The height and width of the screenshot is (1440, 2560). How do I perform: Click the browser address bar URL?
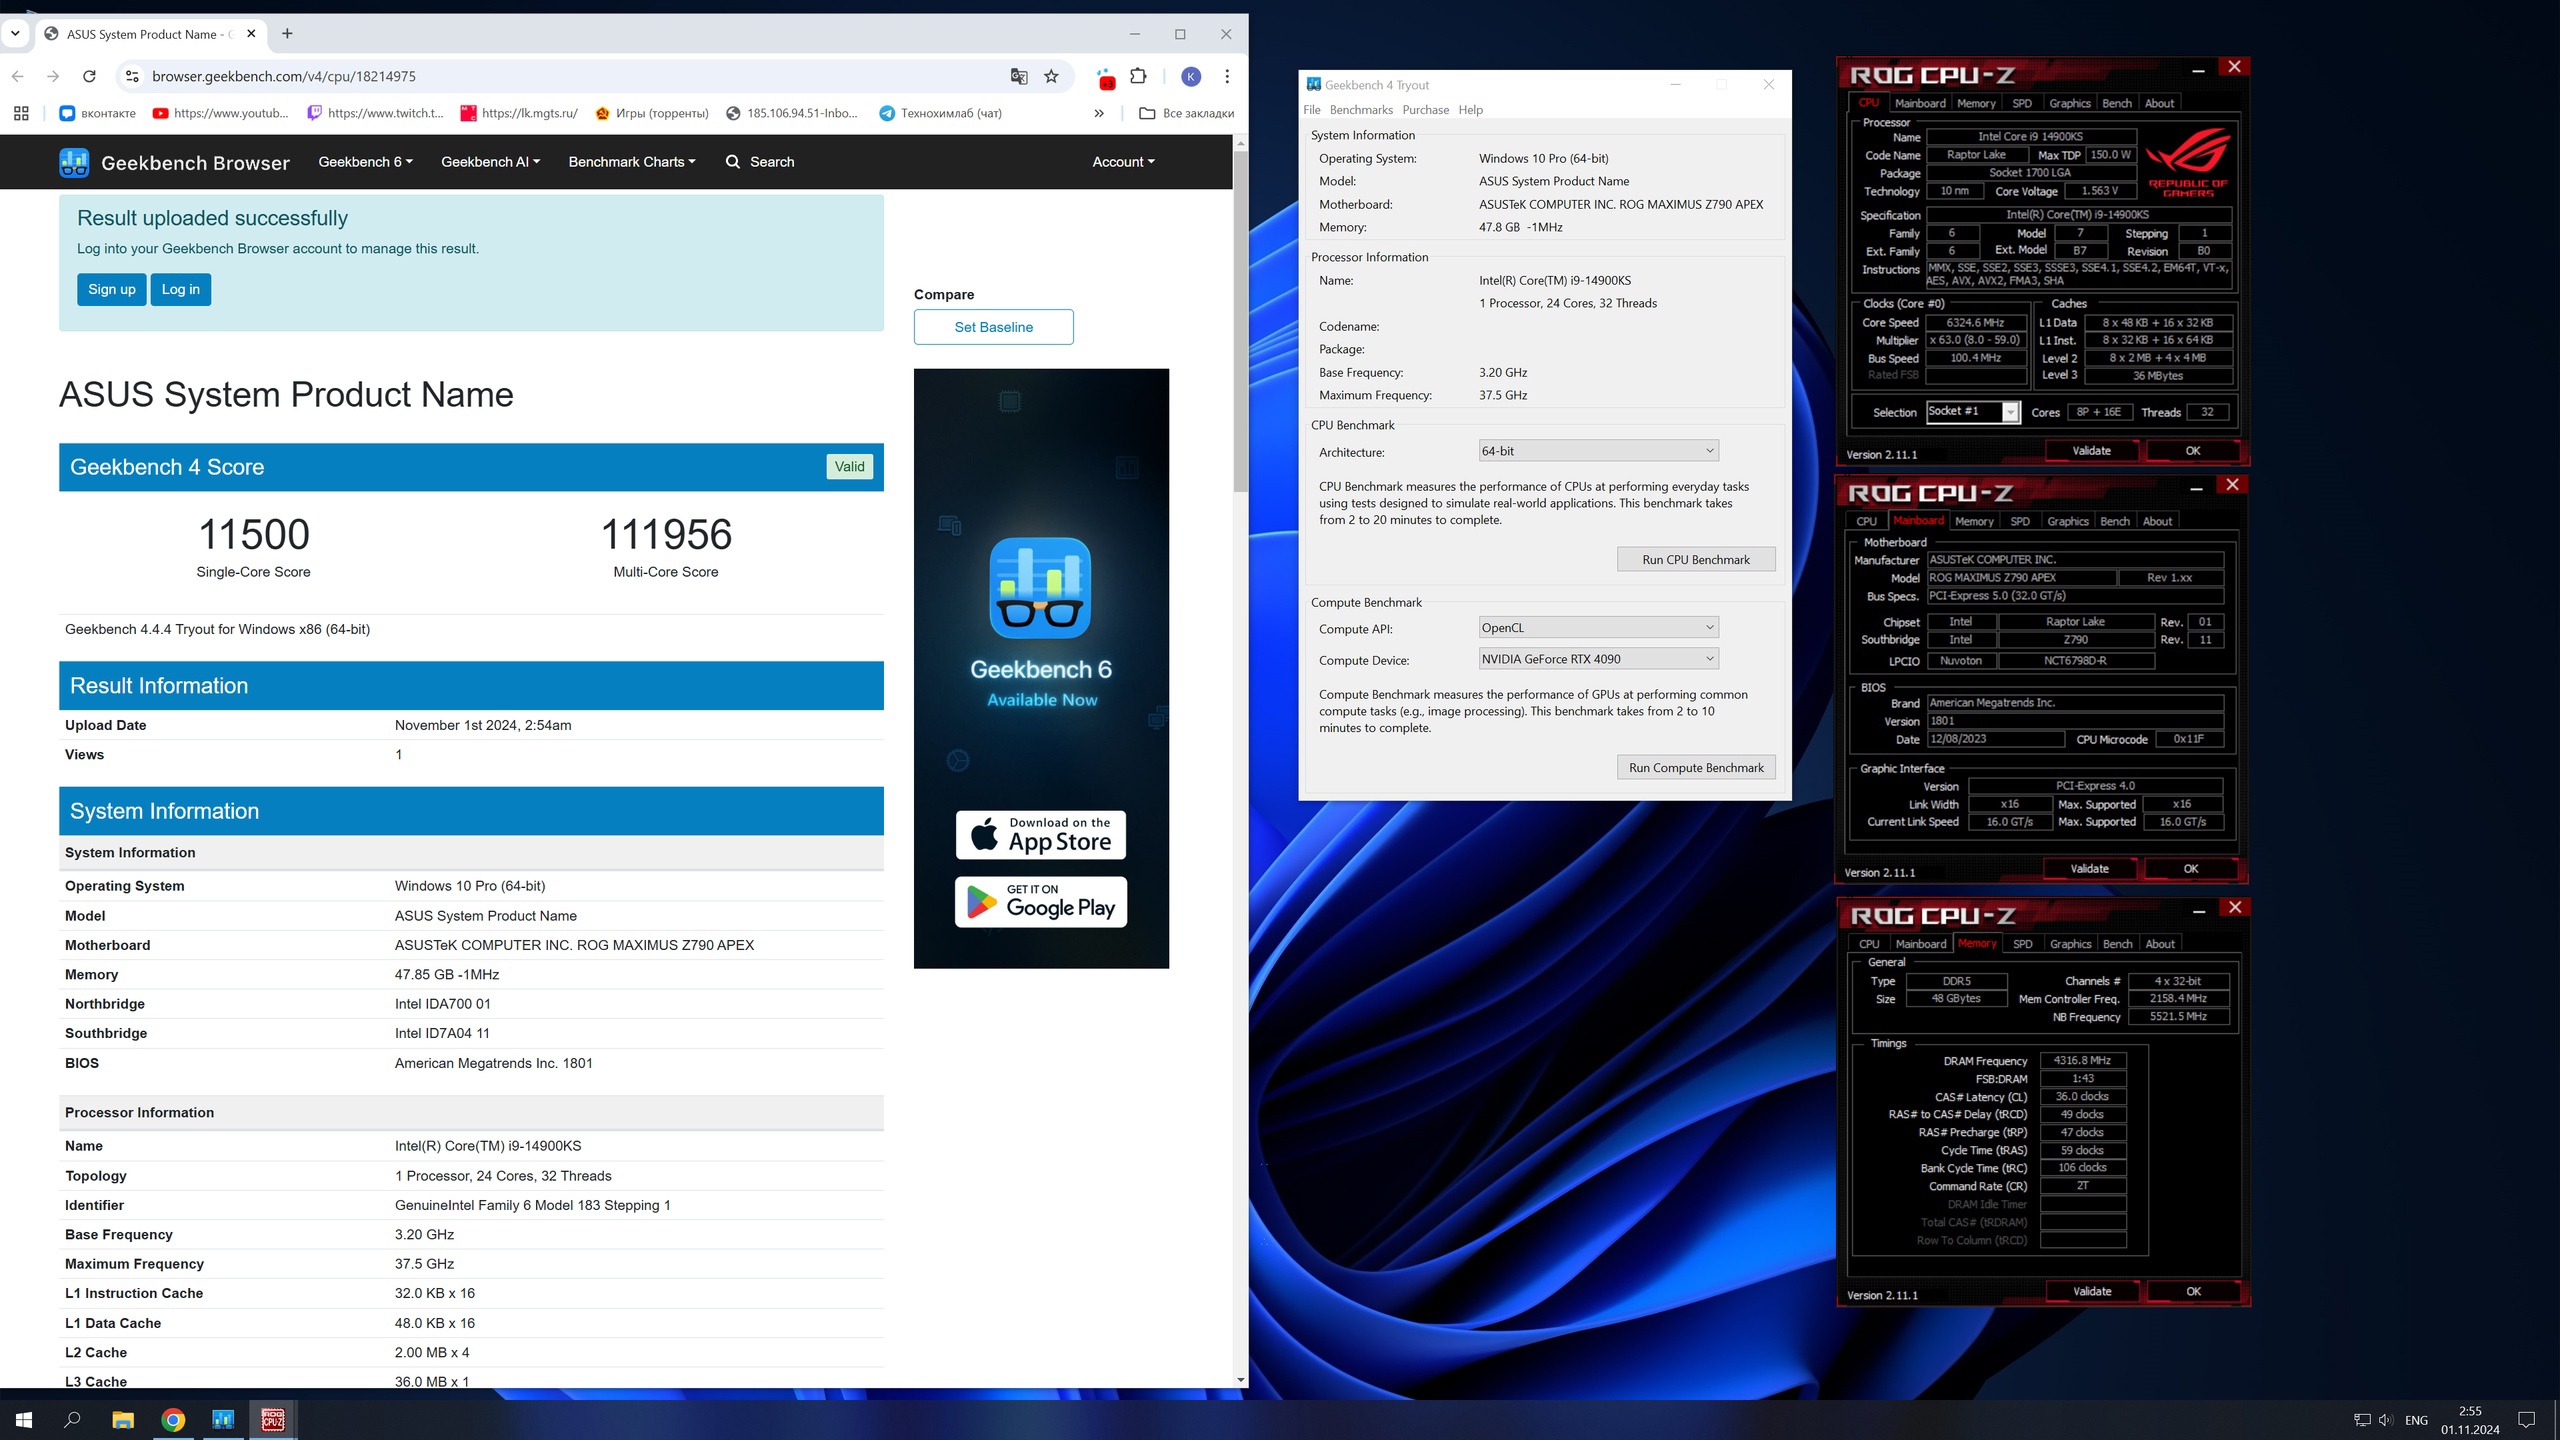284,76
